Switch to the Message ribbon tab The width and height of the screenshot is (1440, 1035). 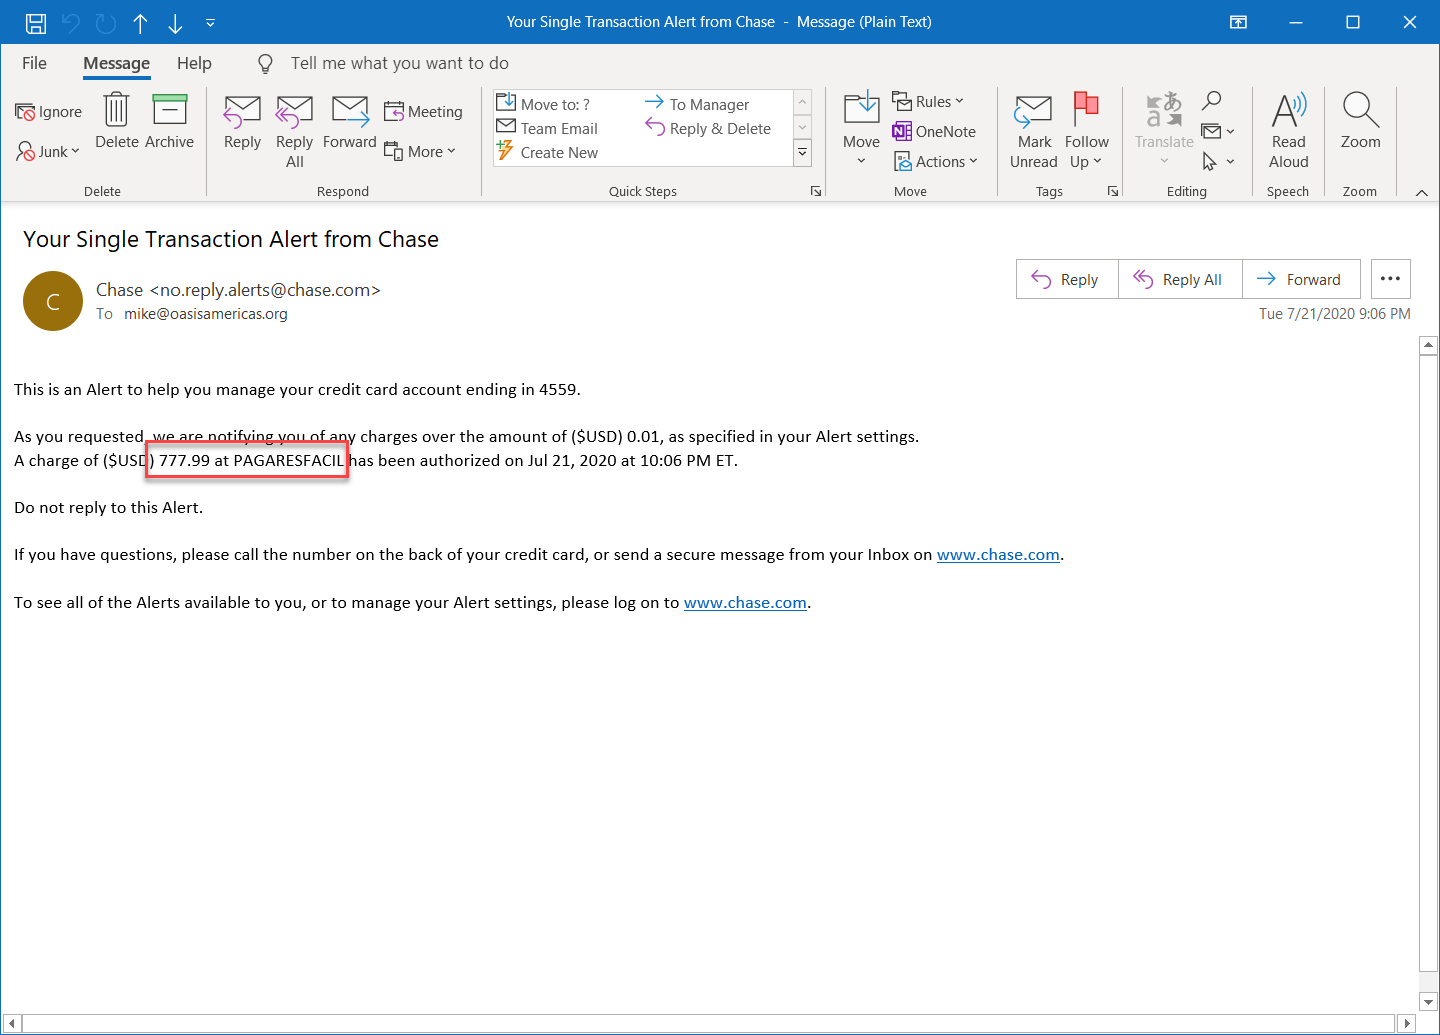point(116,63)
